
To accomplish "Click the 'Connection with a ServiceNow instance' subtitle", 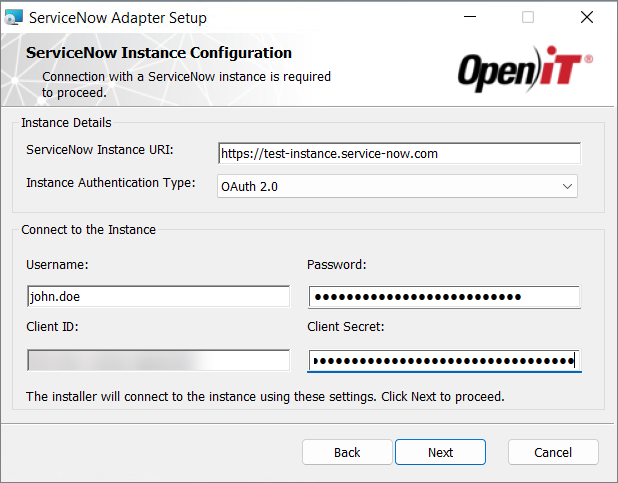I will click(186, 84).
